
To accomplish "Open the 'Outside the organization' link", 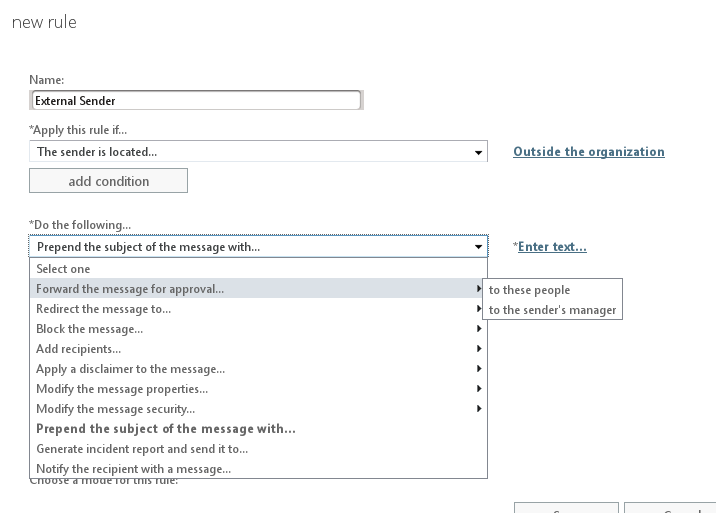I will click(589, 152).
